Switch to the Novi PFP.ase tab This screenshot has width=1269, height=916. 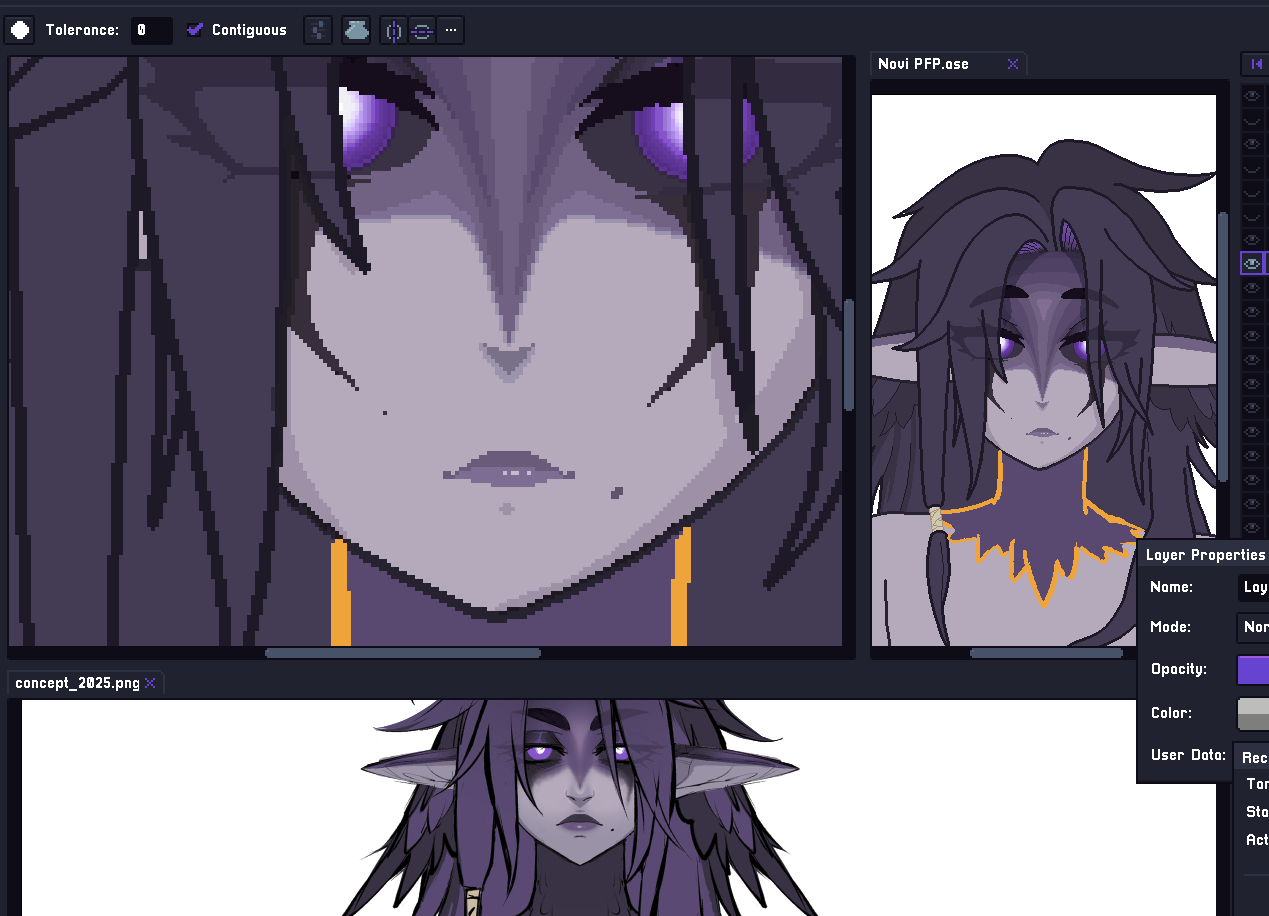(923, 64)
